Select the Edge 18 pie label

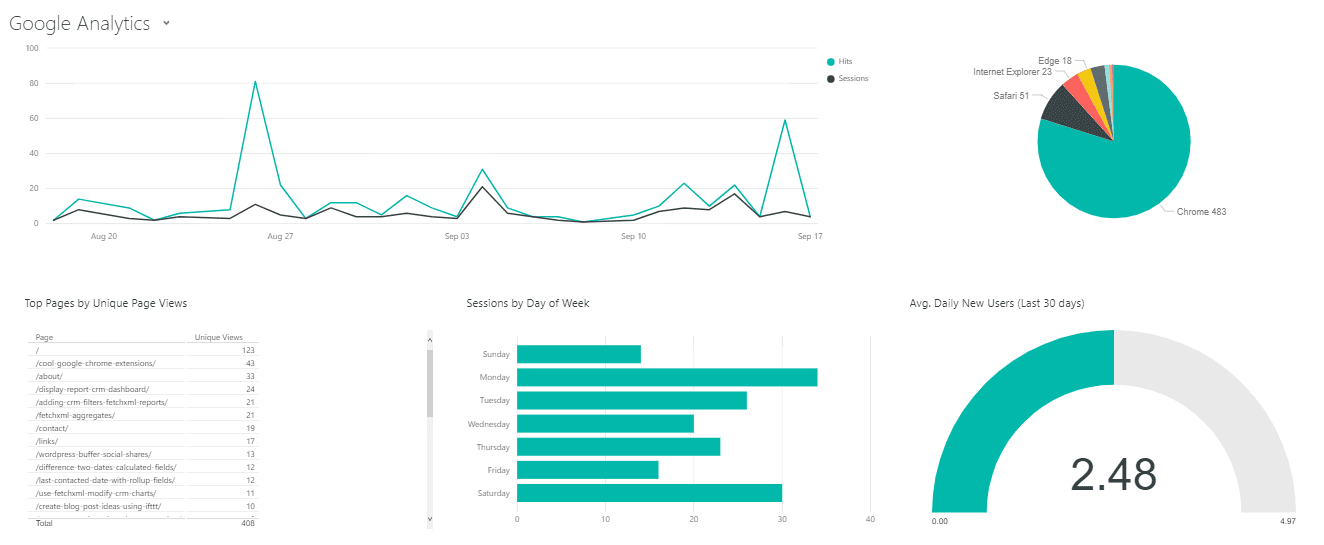coord(1055,61)
